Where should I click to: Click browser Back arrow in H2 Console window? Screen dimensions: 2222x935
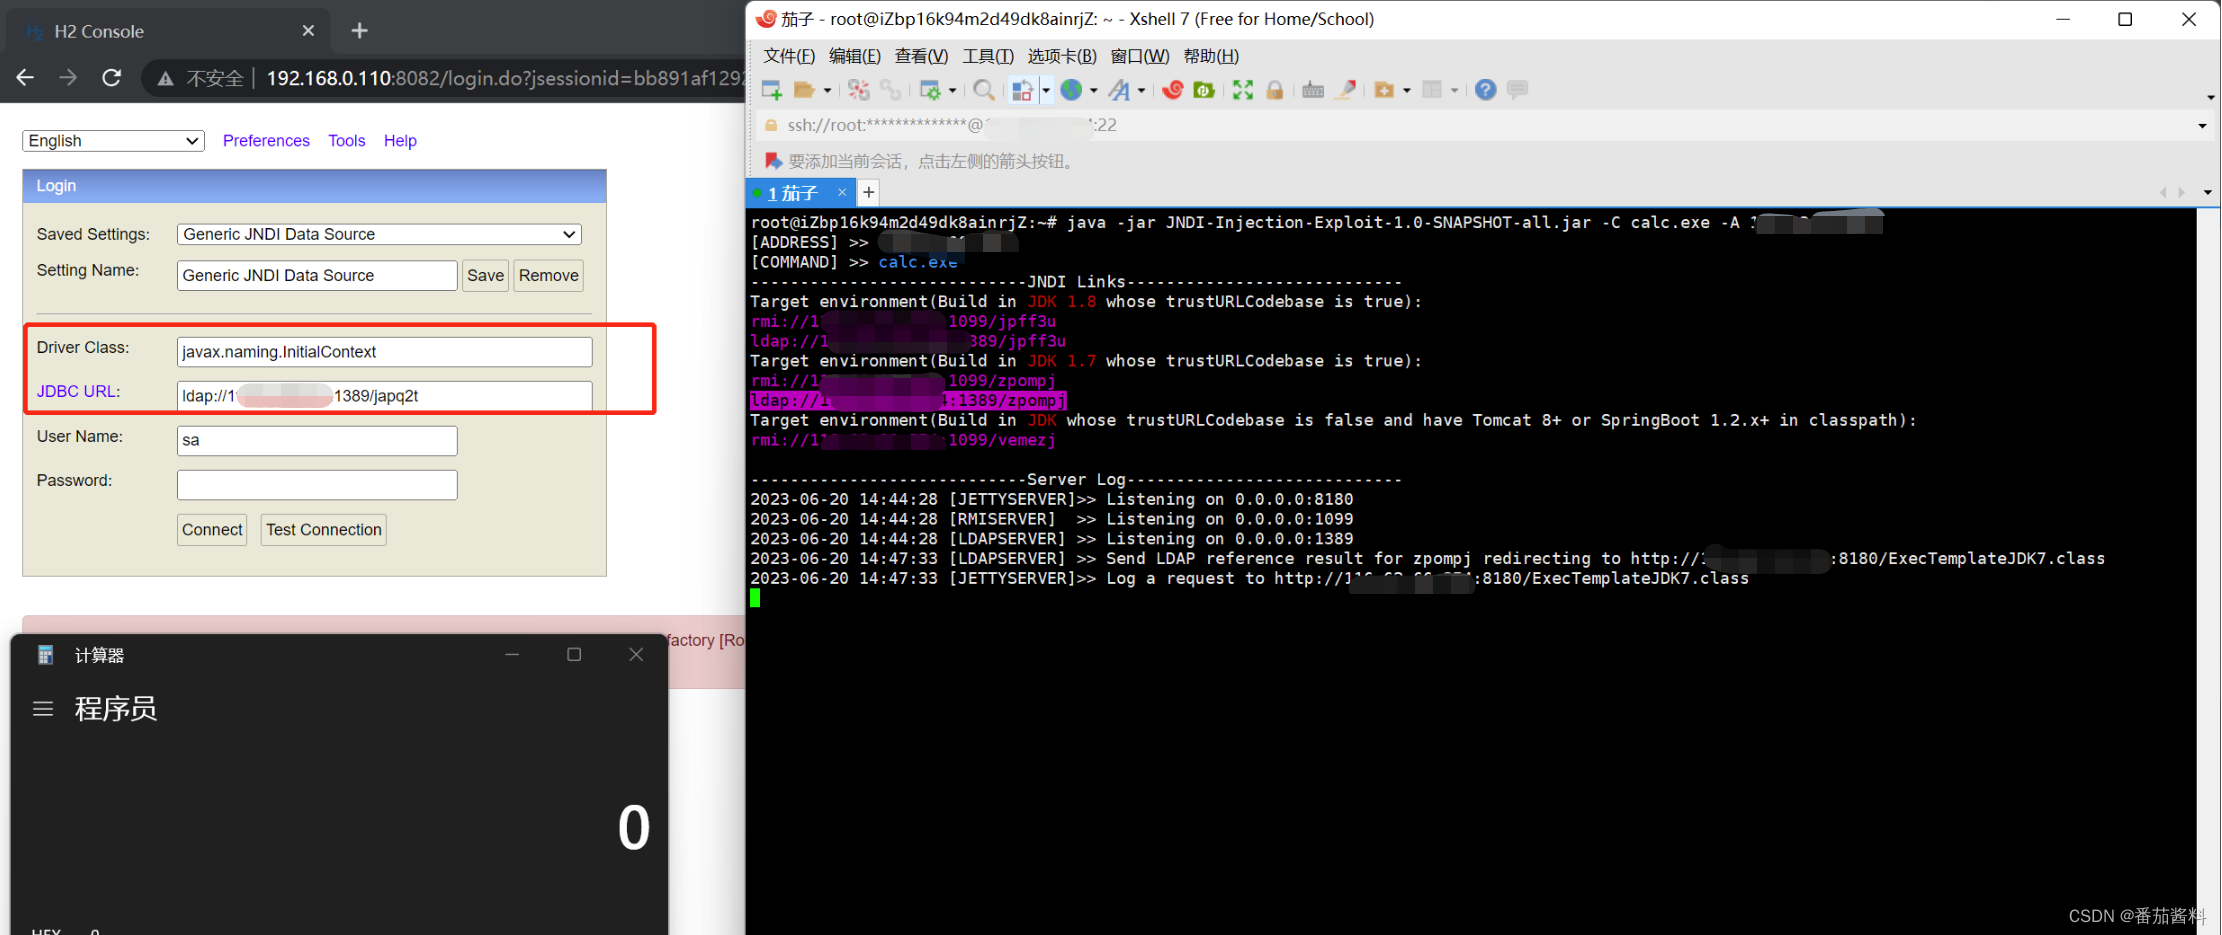coord(25,78)
